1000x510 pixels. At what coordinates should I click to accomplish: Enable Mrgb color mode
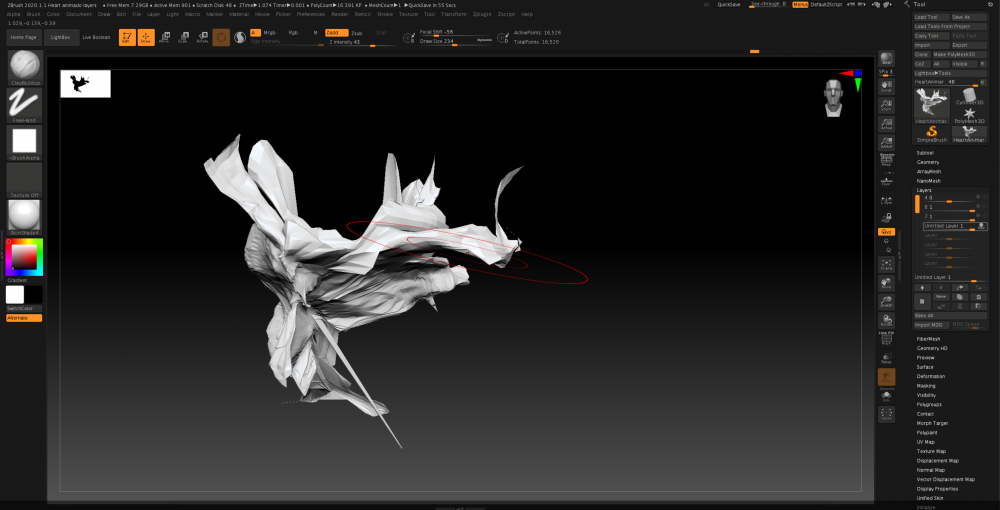click(x=270, y=33)
